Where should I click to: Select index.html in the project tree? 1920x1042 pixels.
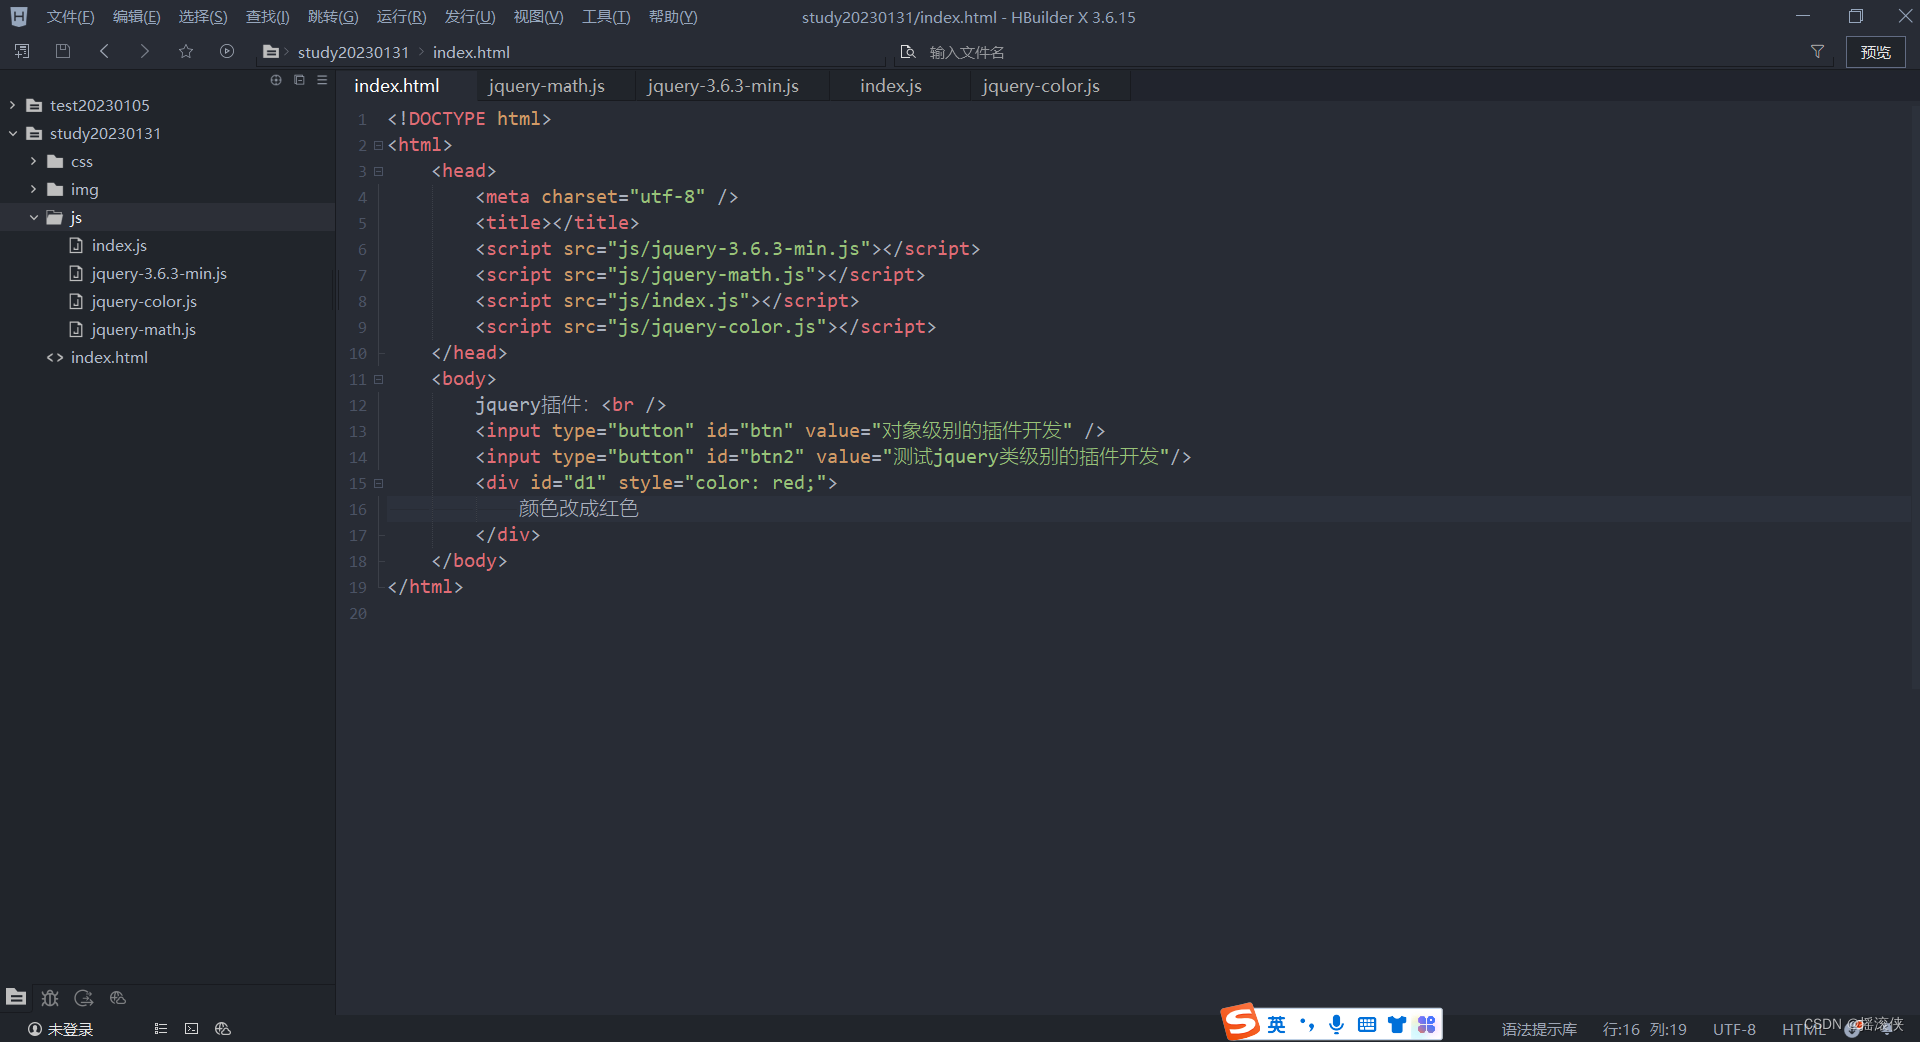pyautogui.click(x=109, y=357)
